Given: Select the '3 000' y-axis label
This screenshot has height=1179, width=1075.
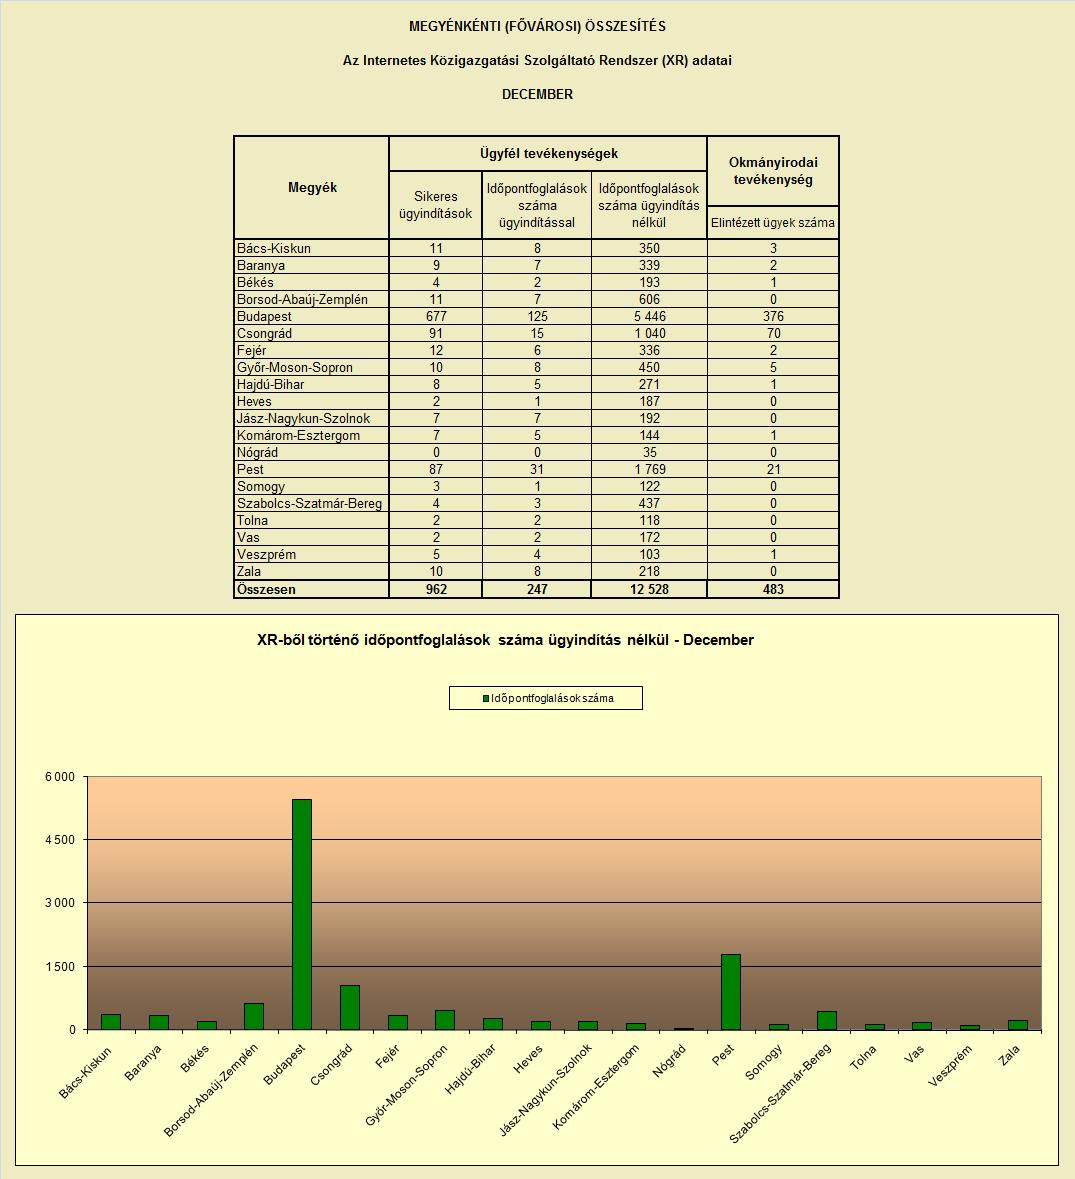Looking at the screenshot, I should tap(60, 902).
